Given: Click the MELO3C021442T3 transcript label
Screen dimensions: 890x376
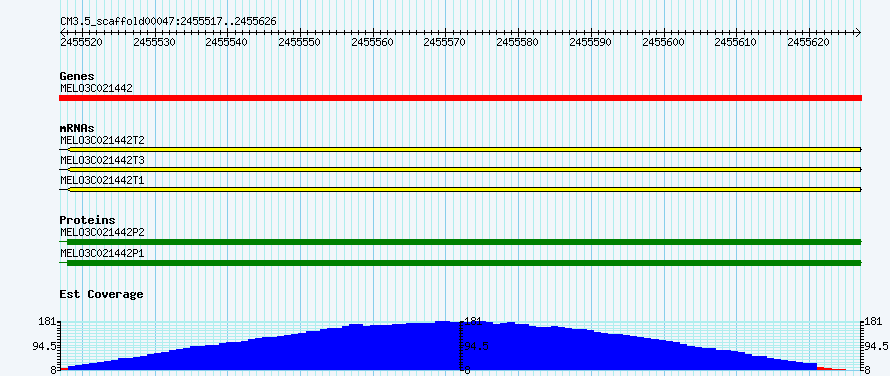Looking at the screenshot, I should [x=103, y=160].
